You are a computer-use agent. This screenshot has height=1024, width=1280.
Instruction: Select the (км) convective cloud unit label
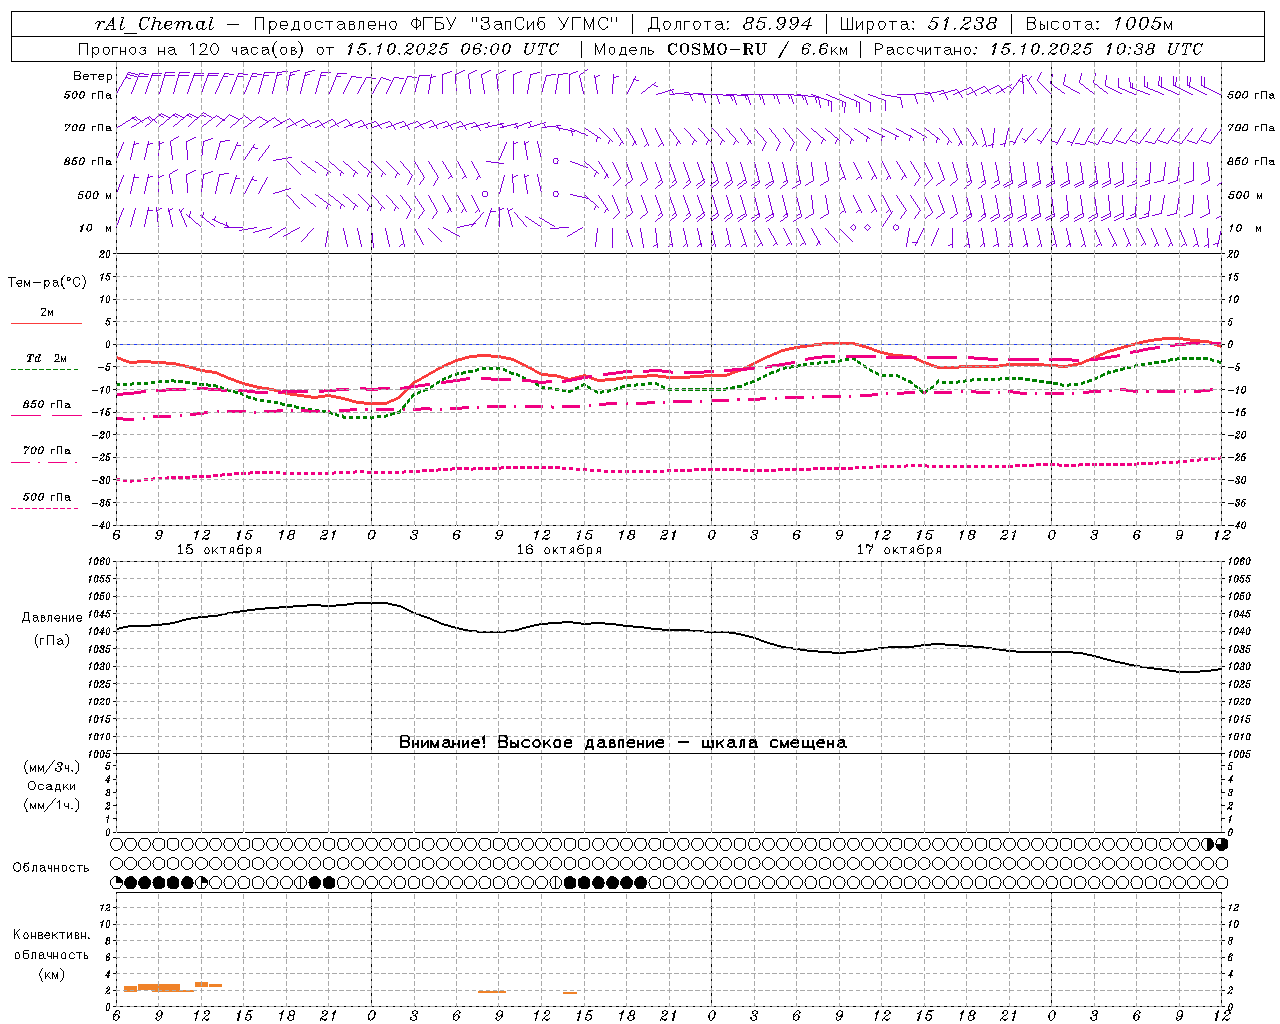51,974
